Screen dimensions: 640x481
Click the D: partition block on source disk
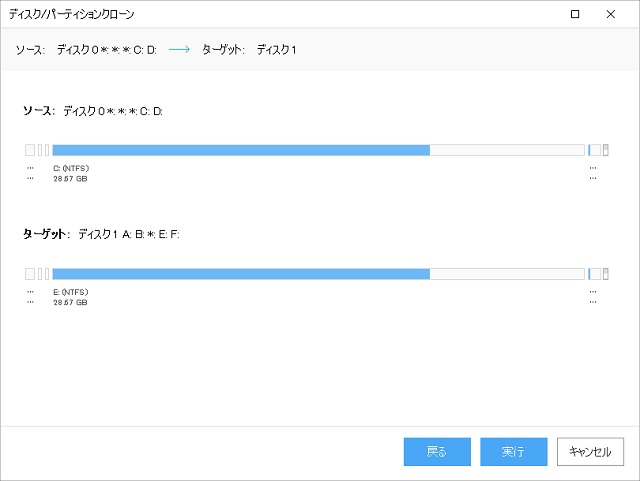pos(594,150)
